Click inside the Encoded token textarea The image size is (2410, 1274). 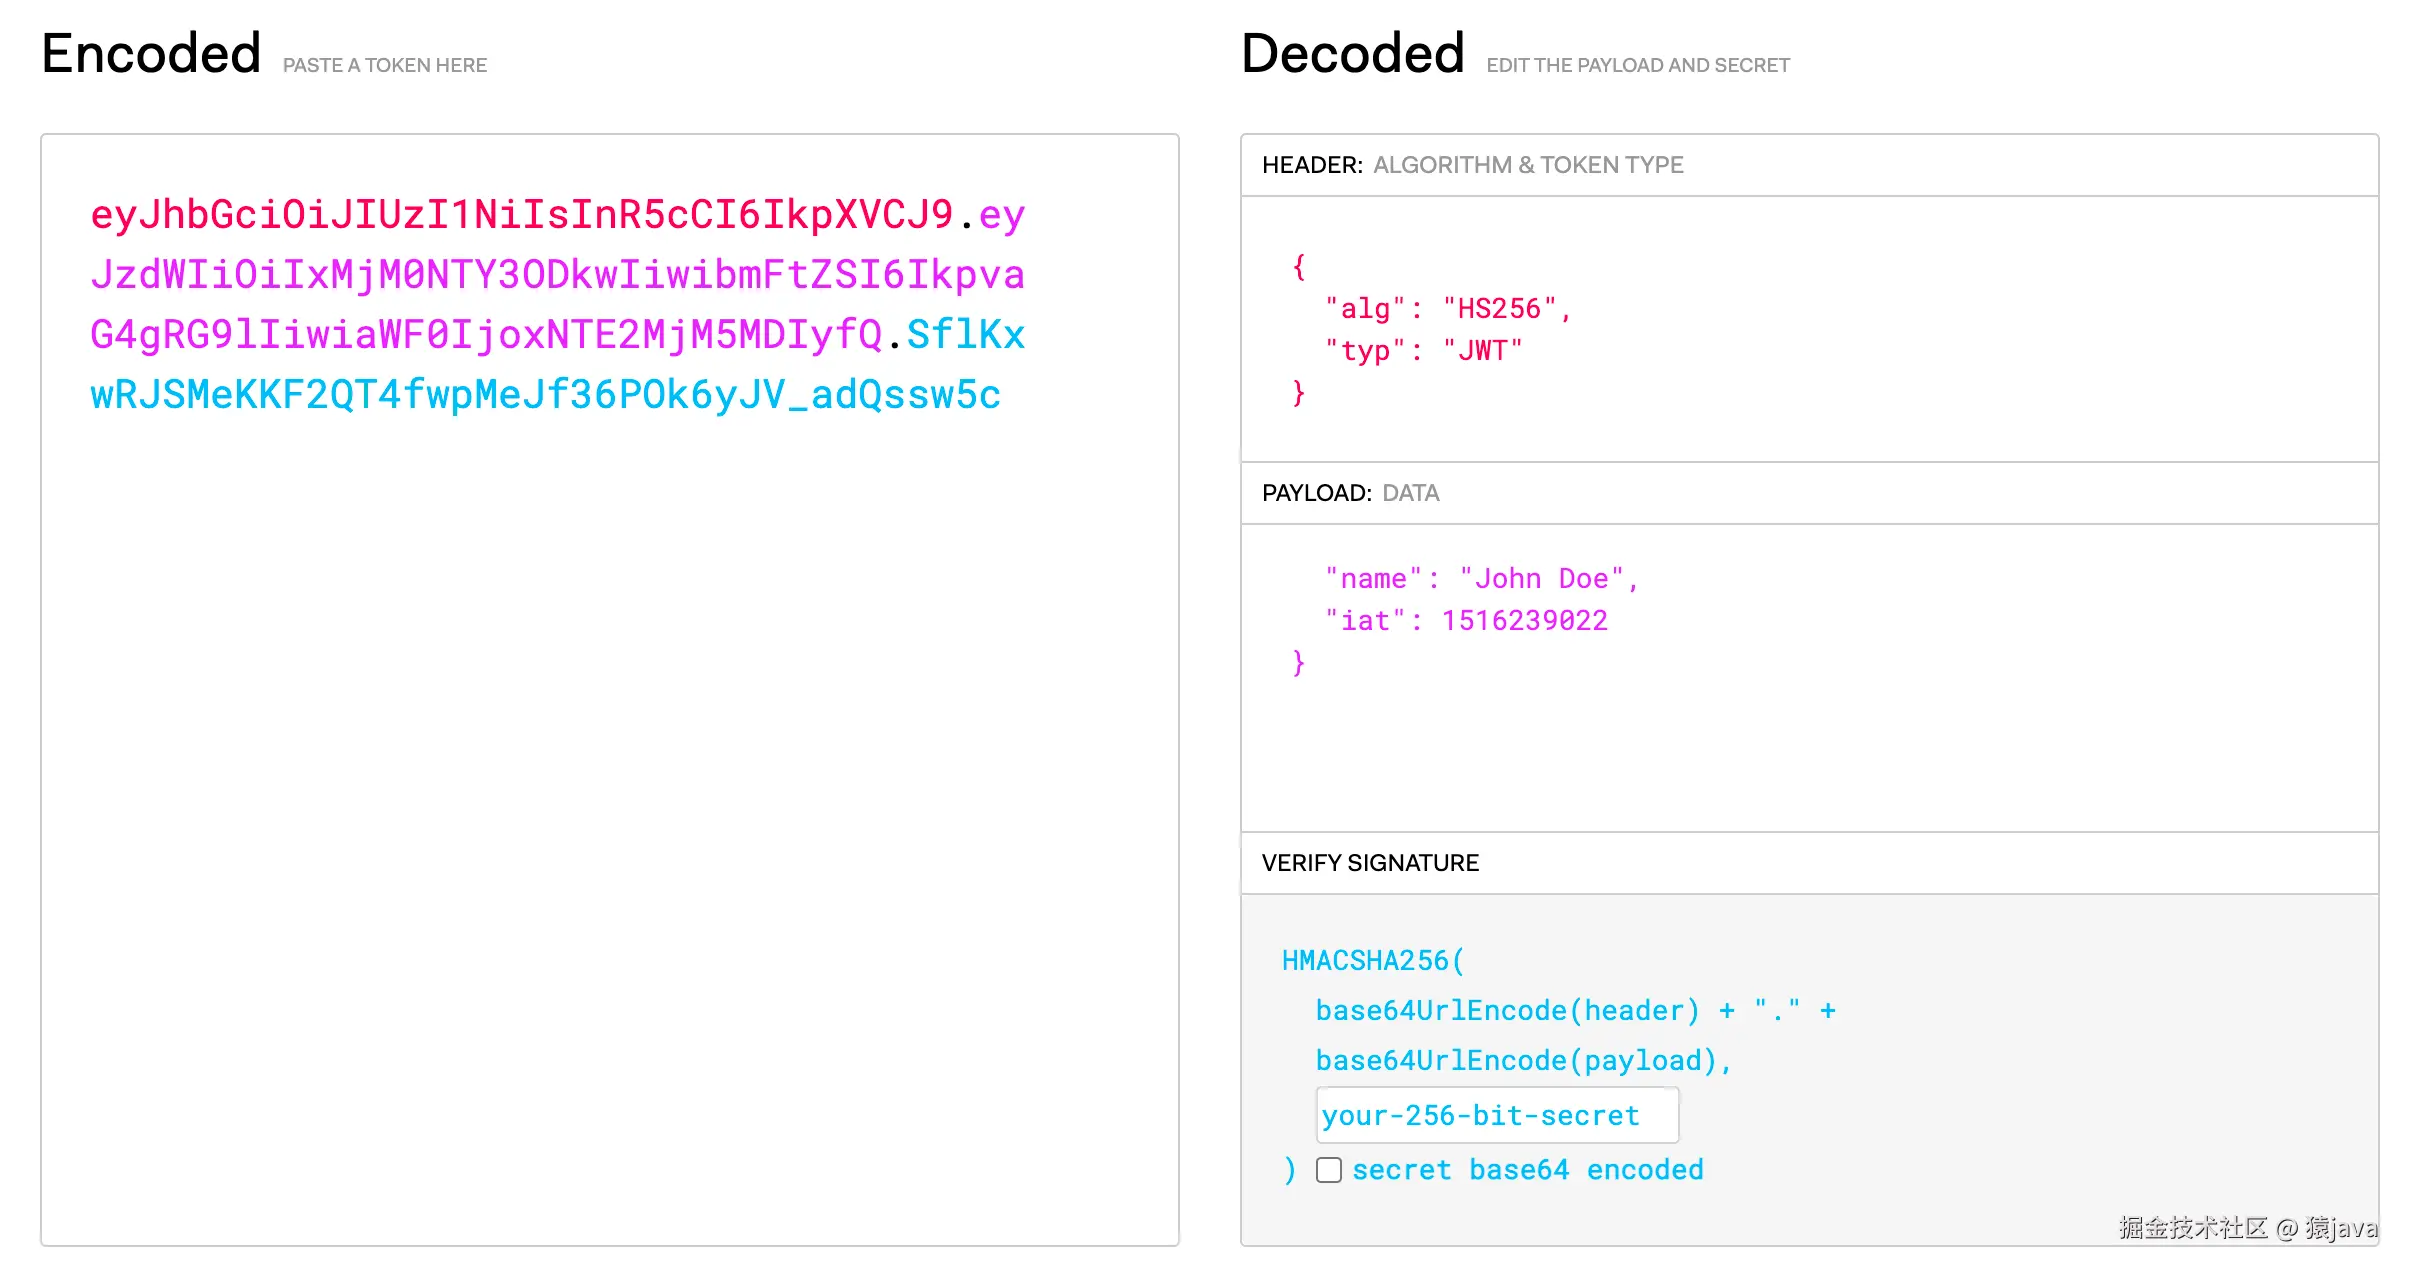pos(600,700)
